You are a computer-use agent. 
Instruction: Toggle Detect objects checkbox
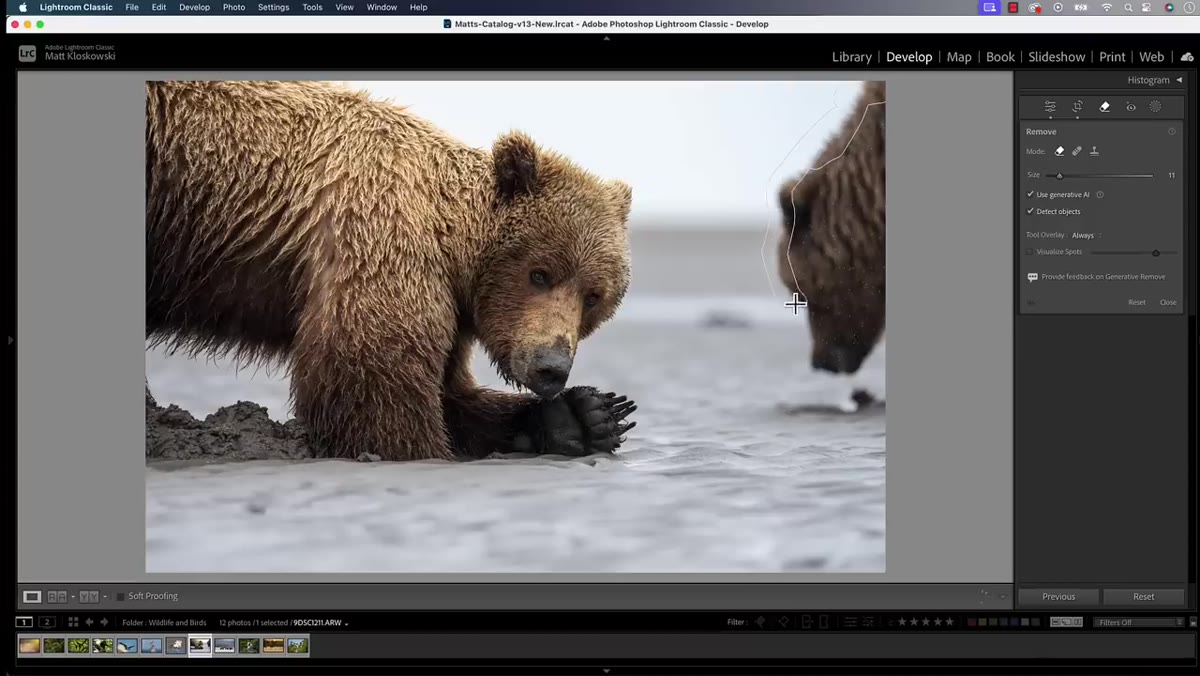coord(1031,212)
